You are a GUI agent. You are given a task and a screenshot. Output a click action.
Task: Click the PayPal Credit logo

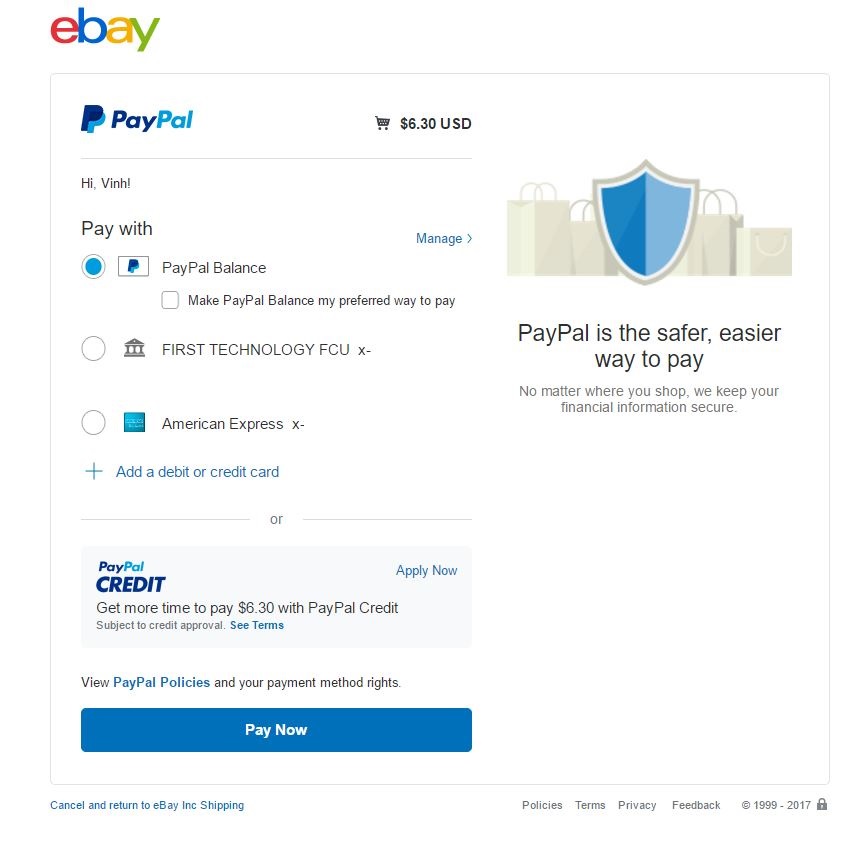pyautogui.click(x=131, y=577)
